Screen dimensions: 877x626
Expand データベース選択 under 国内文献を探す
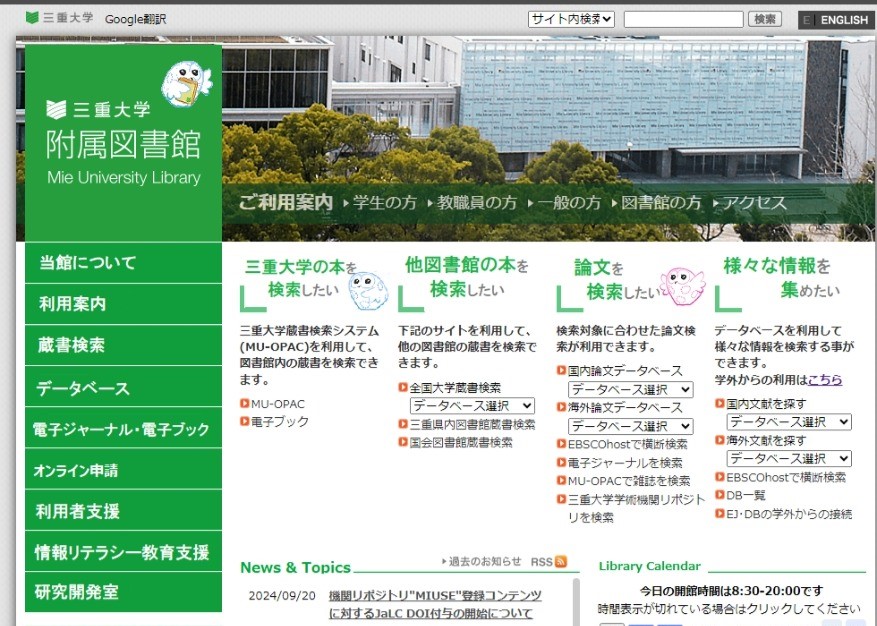point(789,422)
